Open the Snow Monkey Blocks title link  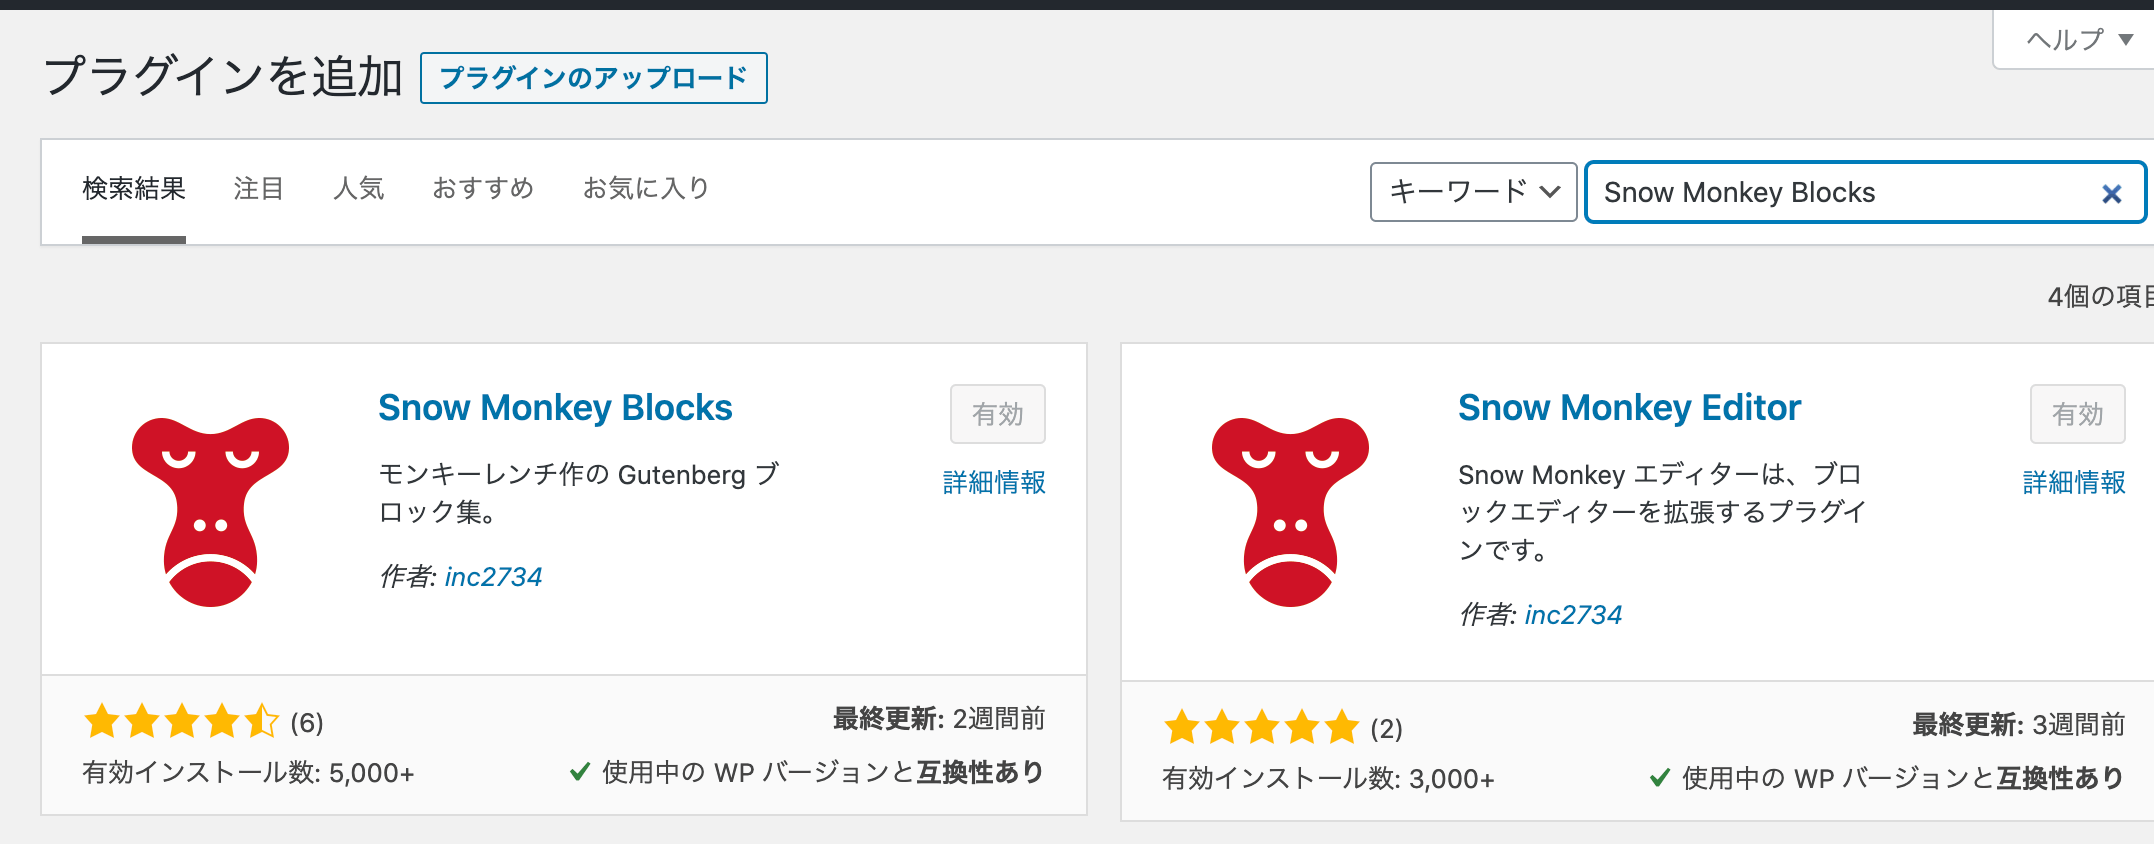(555, 408)
